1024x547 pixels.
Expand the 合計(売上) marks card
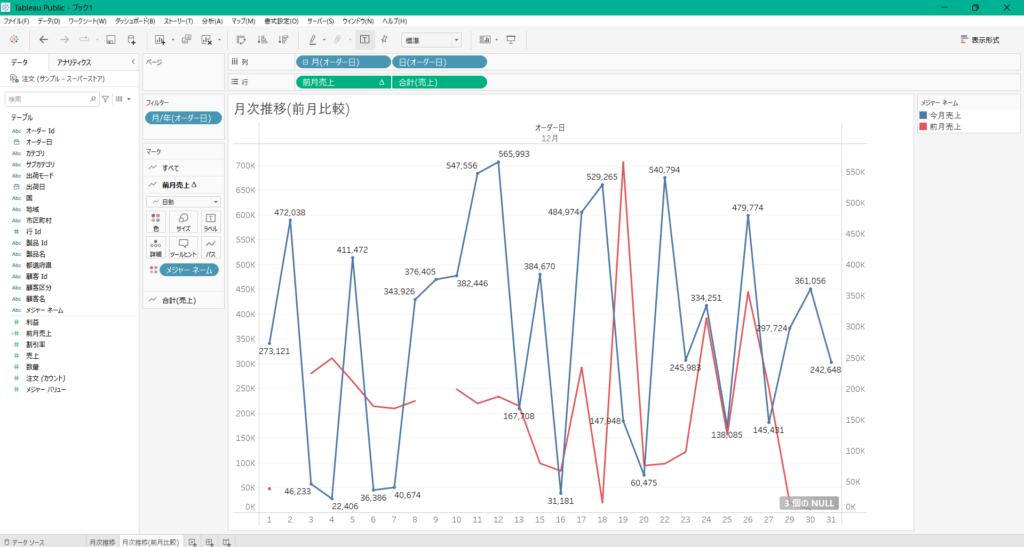[183, 300]
